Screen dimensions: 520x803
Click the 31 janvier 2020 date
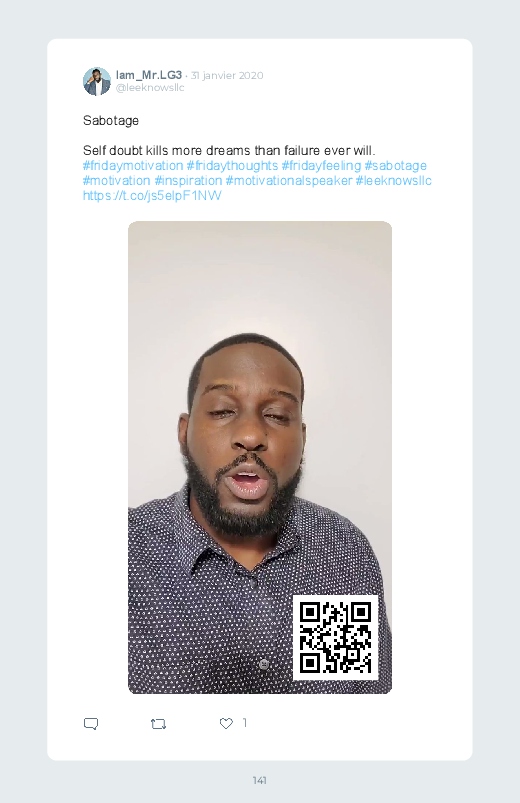coord(227,75)
